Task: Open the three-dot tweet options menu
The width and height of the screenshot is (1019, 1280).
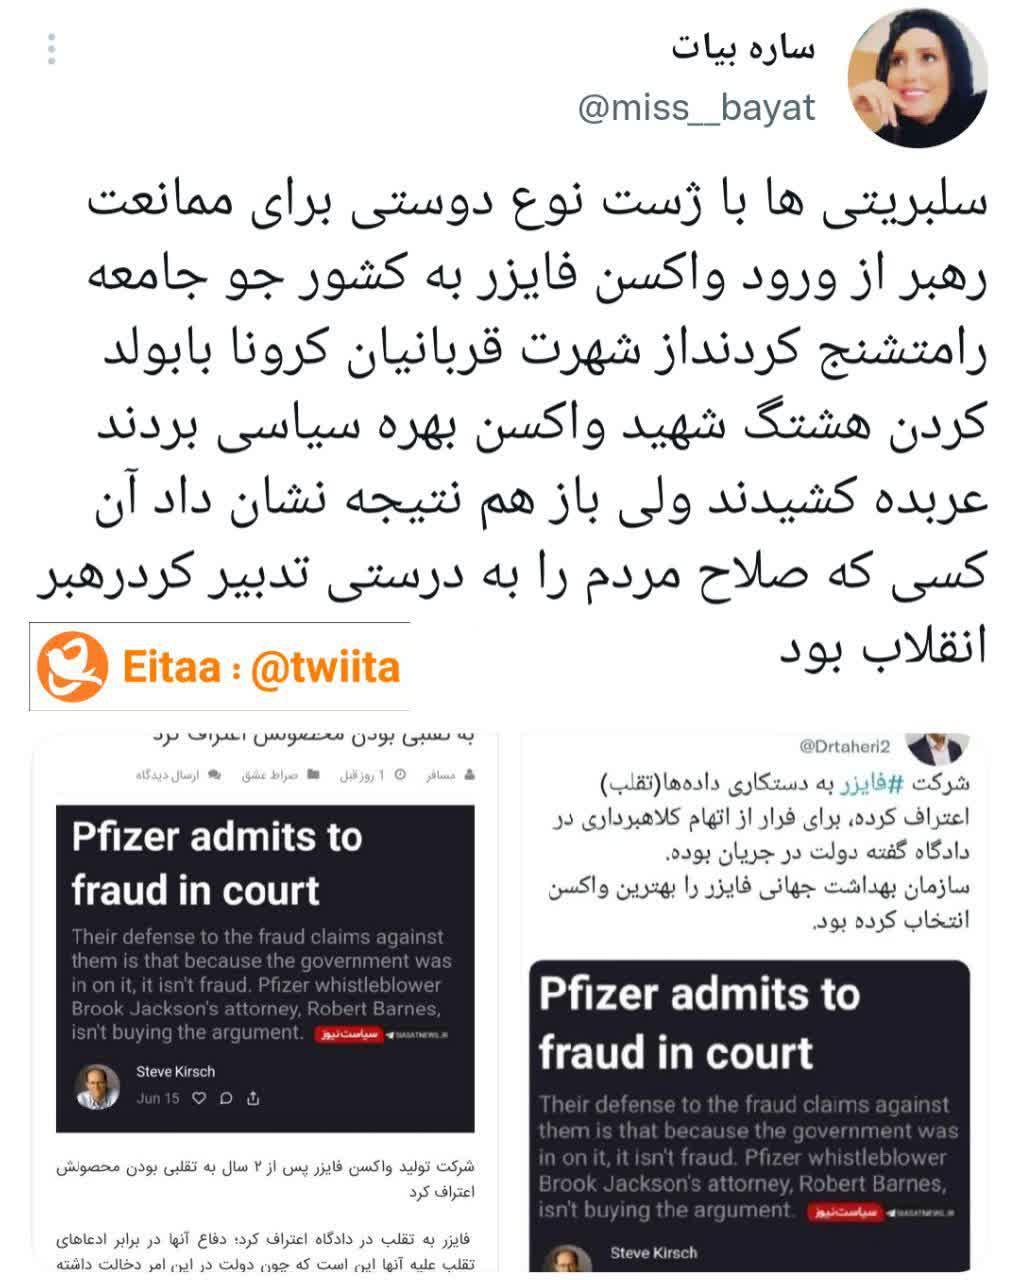Action: [x=51, y=48]
